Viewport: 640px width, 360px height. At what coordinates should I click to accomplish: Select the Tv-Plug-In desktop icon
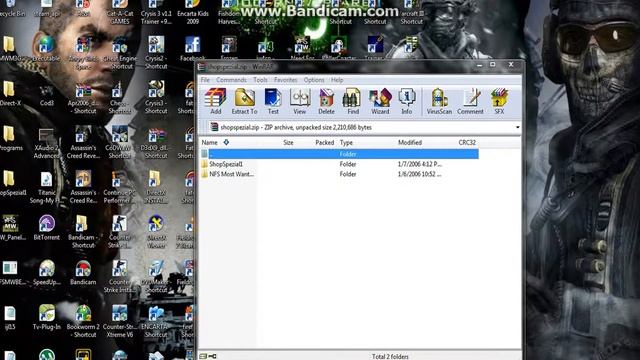point(47,318)
